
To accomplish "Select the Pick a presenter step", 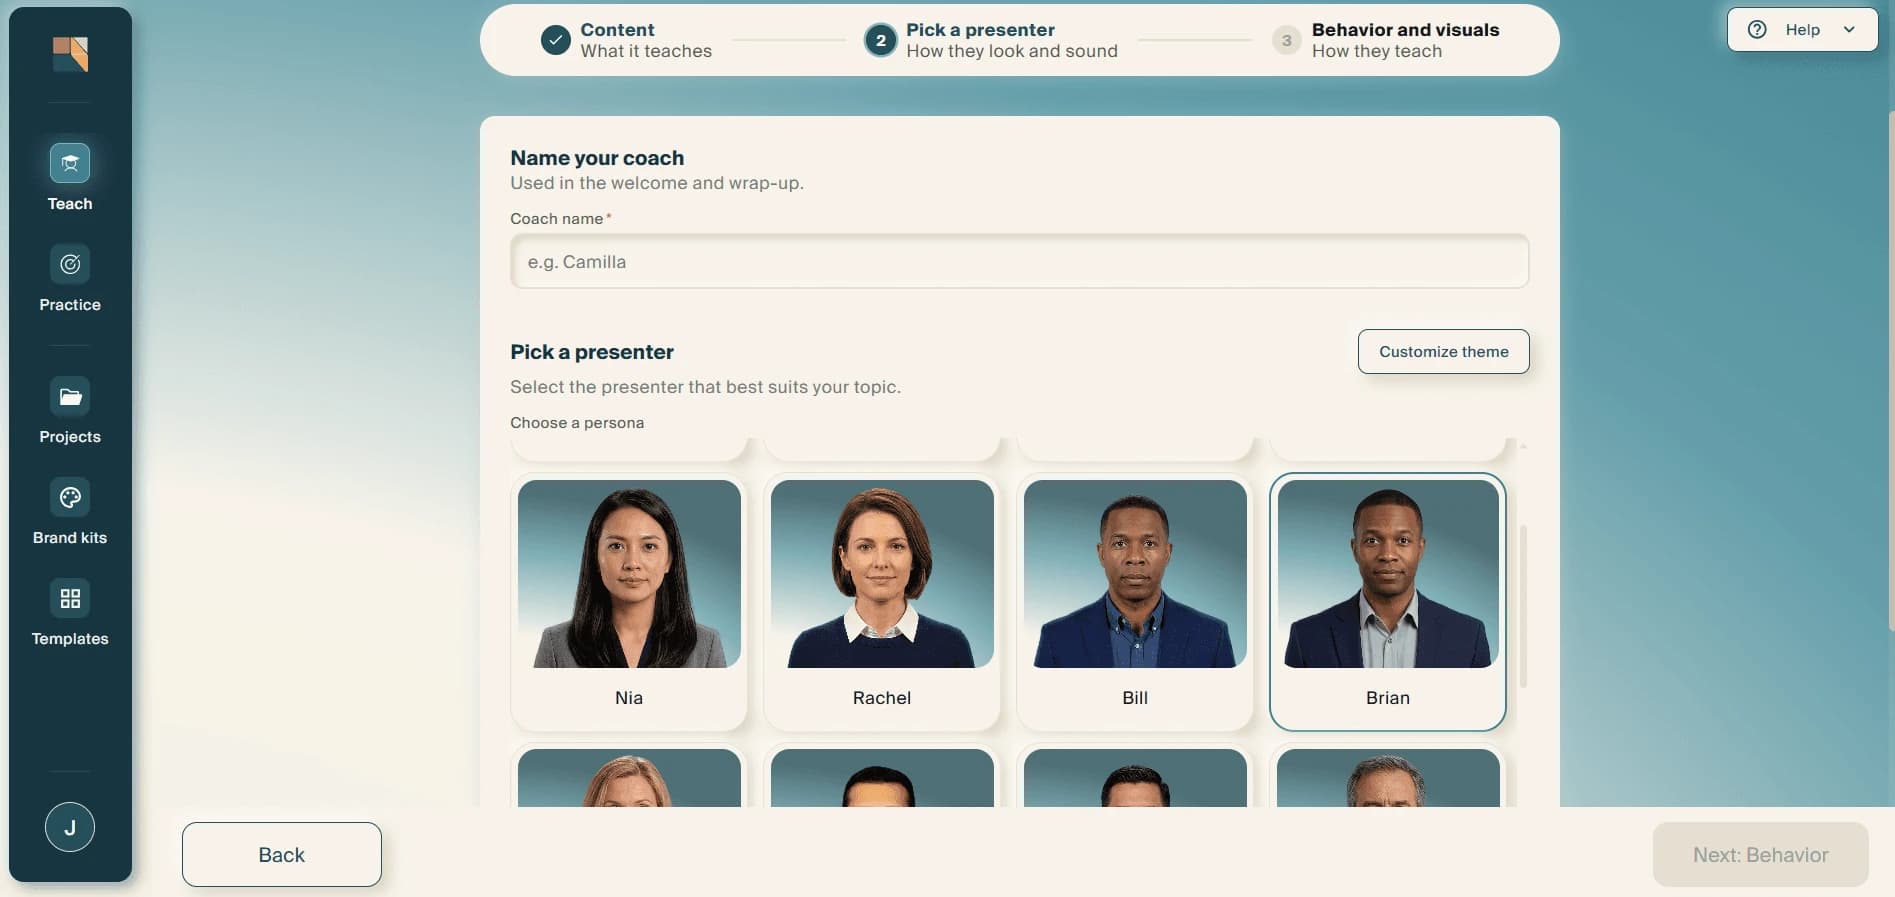I will point(991,40).
